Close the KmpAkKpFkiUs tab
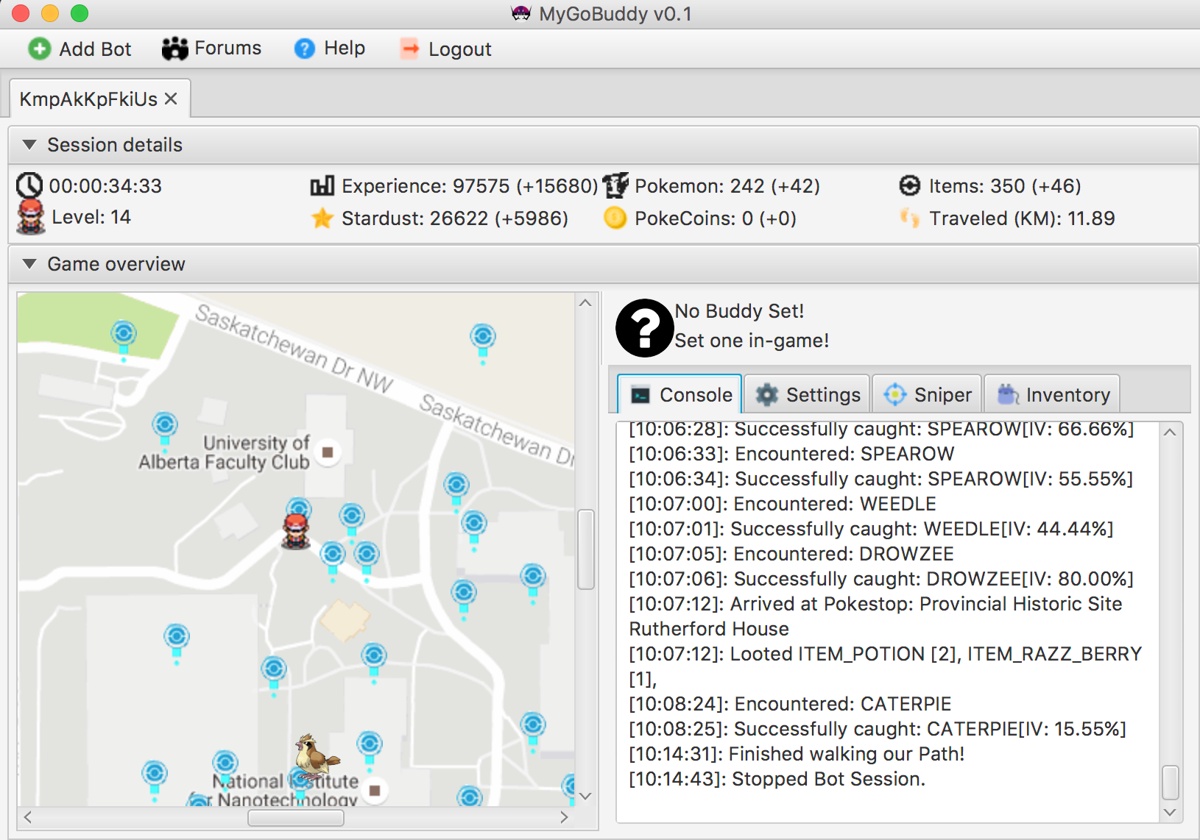 click(x=171, y=99)
